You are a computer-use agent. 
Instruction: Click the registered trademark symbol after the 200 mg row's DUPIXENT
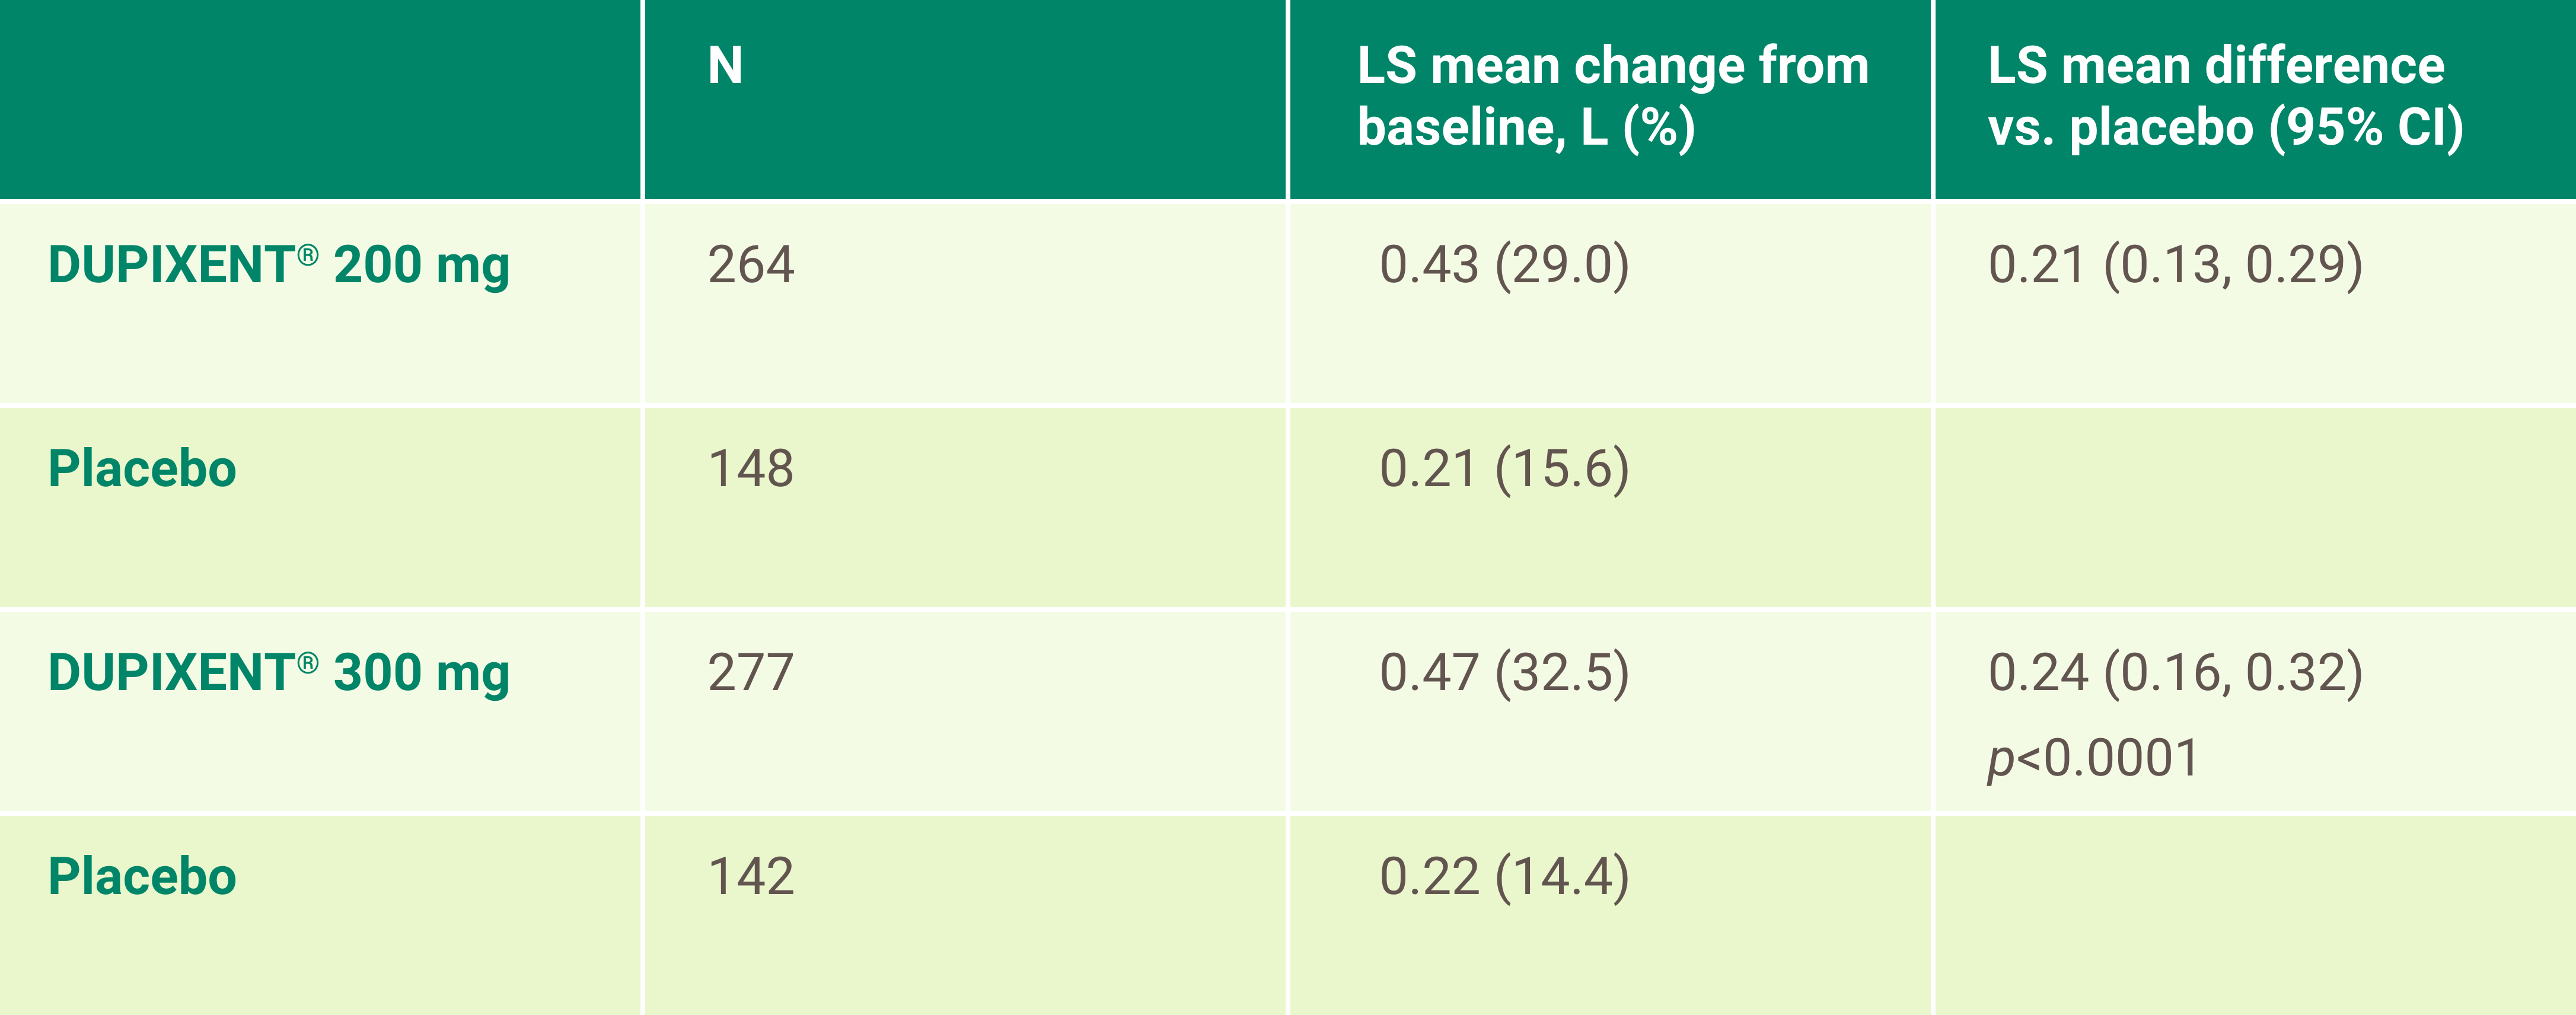pos(308,255)
